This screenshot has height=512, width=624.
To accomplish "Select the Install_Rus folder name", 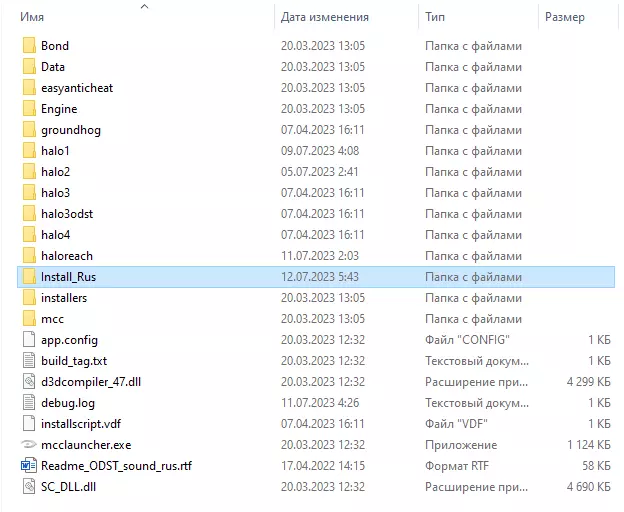I will point(68,277).
